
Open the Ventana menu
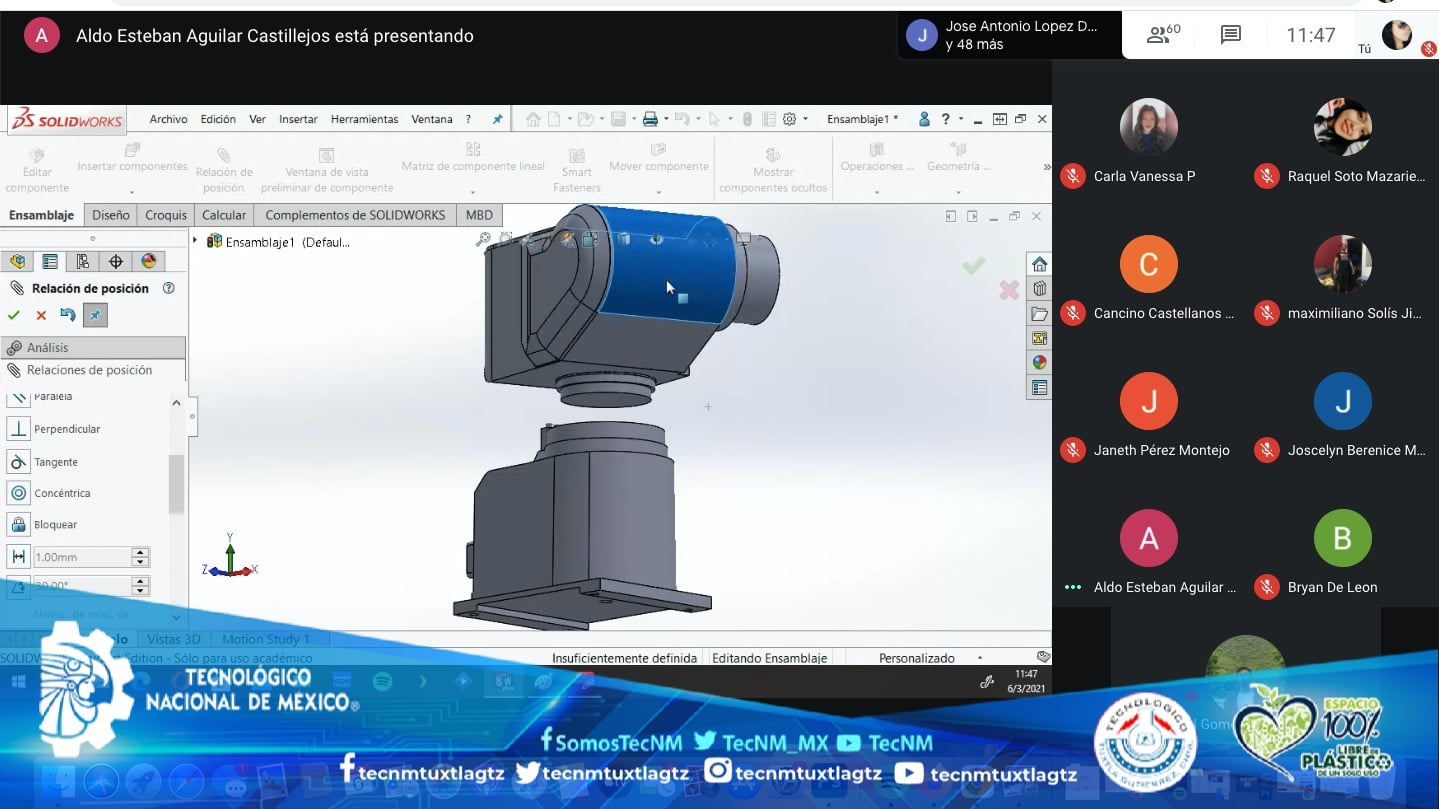tap(432, 119)
